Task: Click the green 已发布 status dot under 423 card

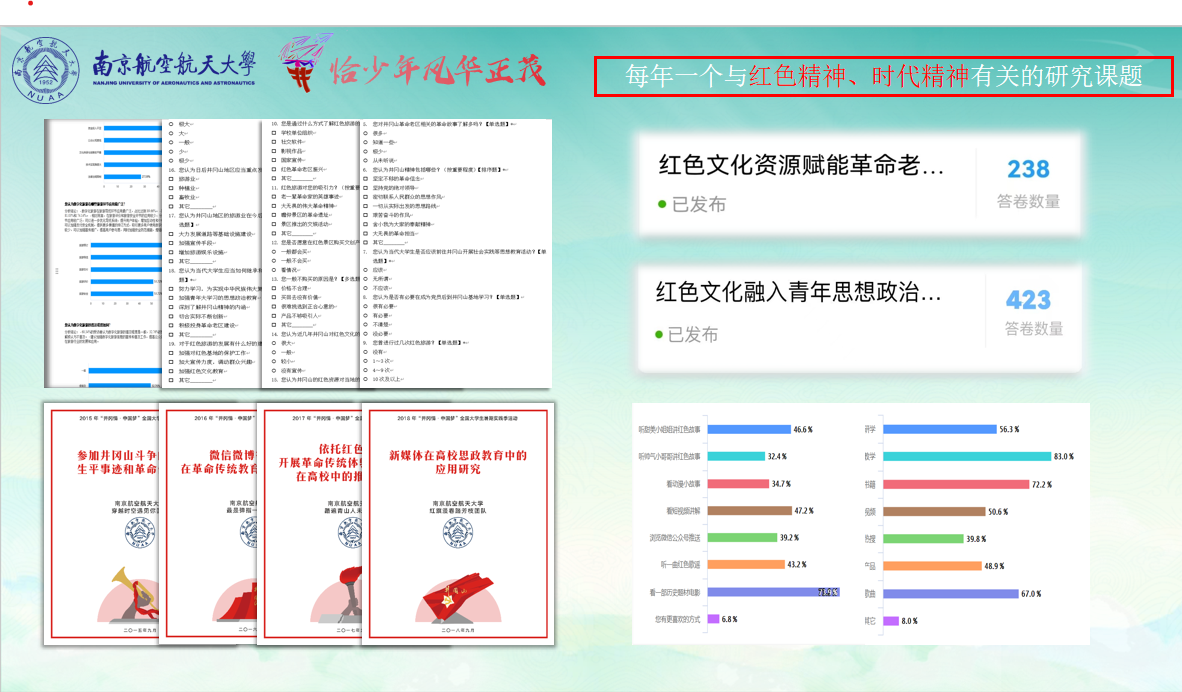Action: 661,335
